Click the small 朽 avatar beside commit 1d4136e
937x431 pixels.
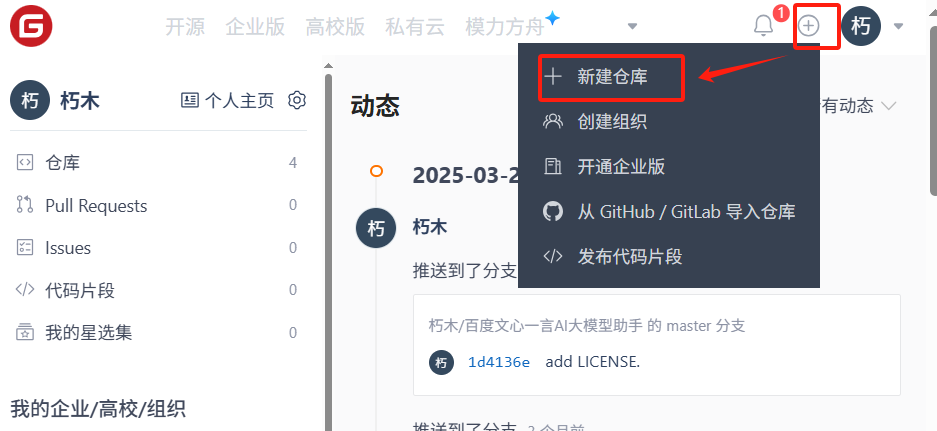pyautogui.click(x=441, y=362)
